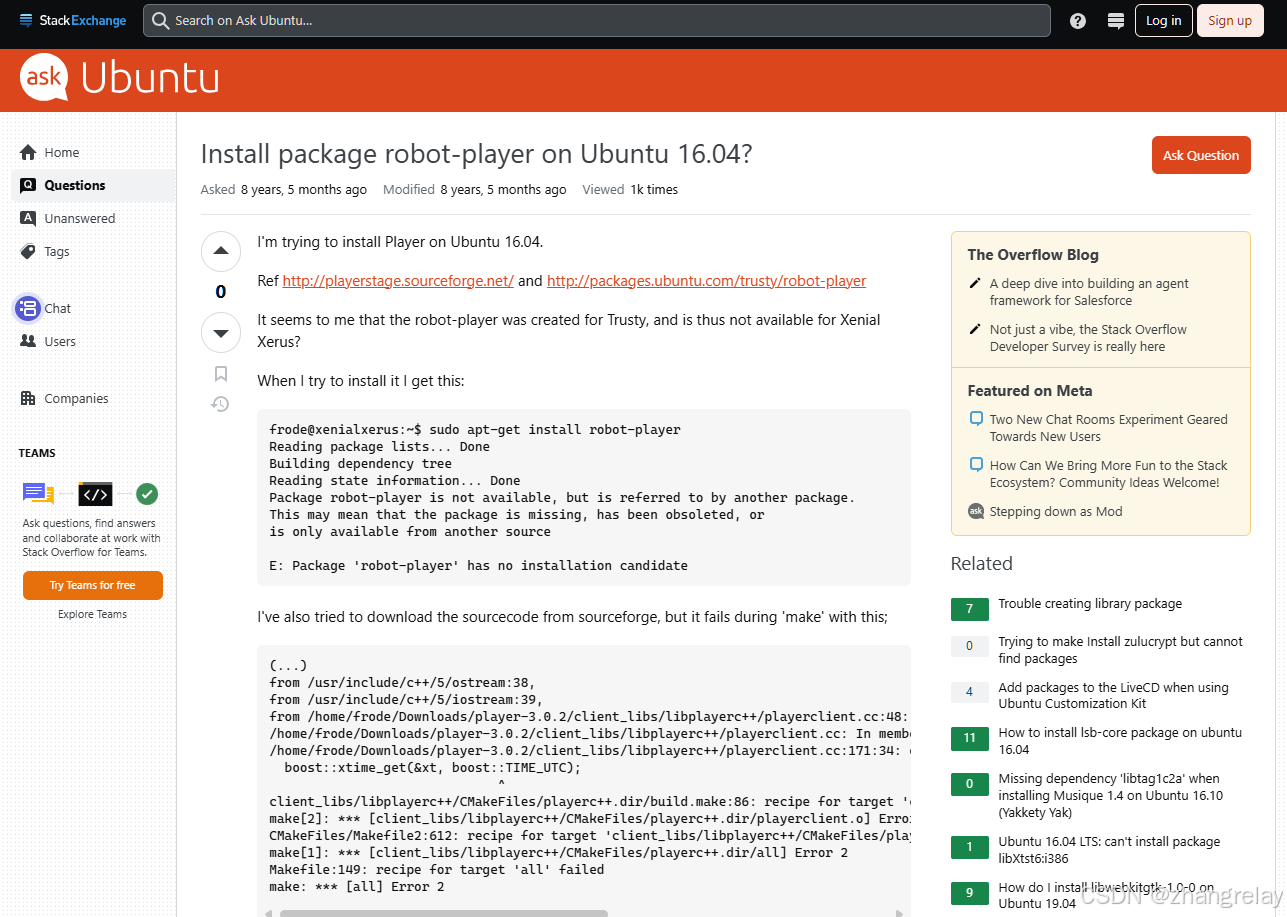
Task: Click the Ask Ubuntu logo
Action: point(119,78)
